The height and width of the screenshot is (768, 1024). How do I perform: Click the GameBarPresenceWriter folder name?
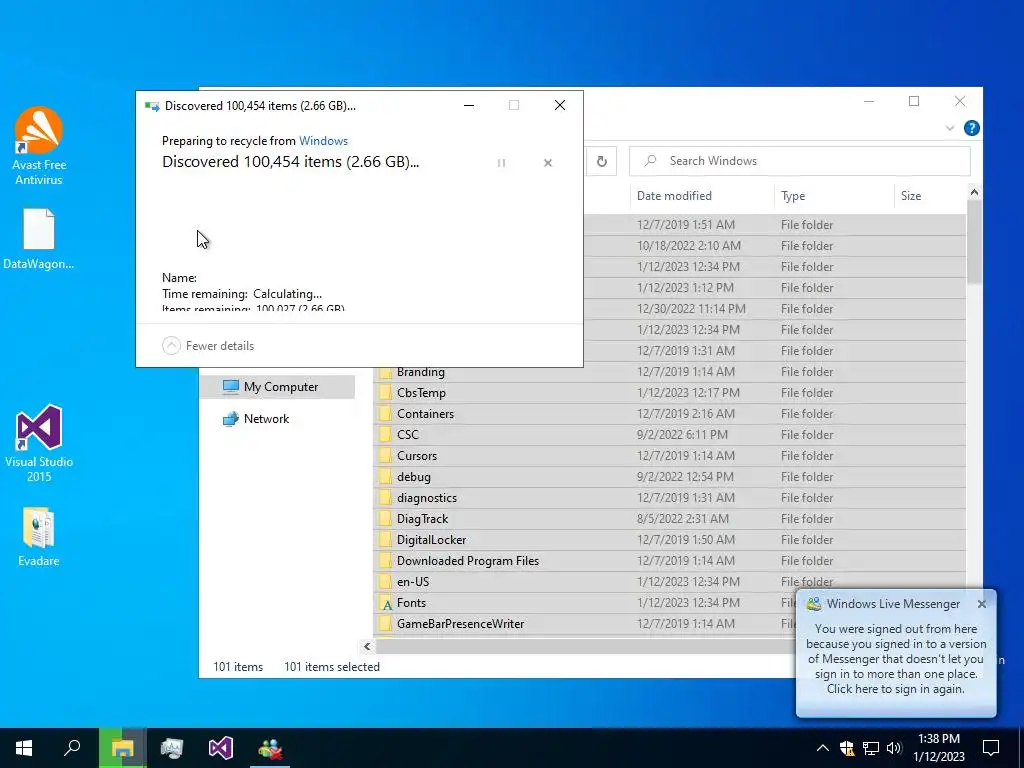coord(460,624)
